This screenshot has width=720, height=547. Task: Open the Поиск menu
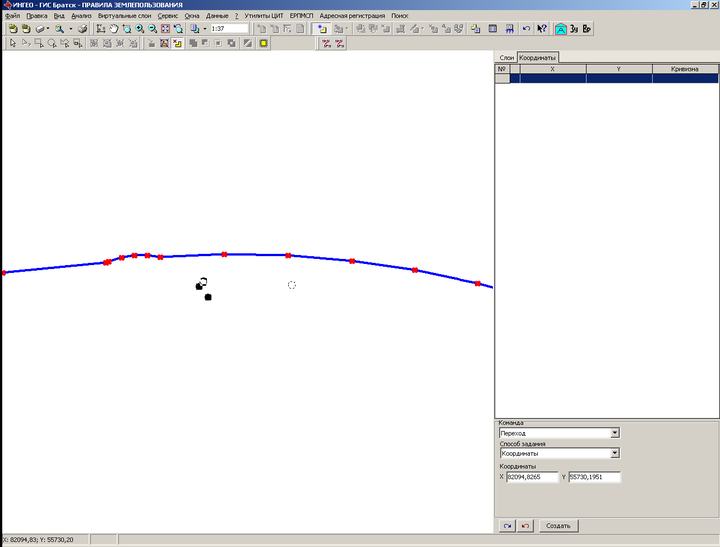[399, 16]
